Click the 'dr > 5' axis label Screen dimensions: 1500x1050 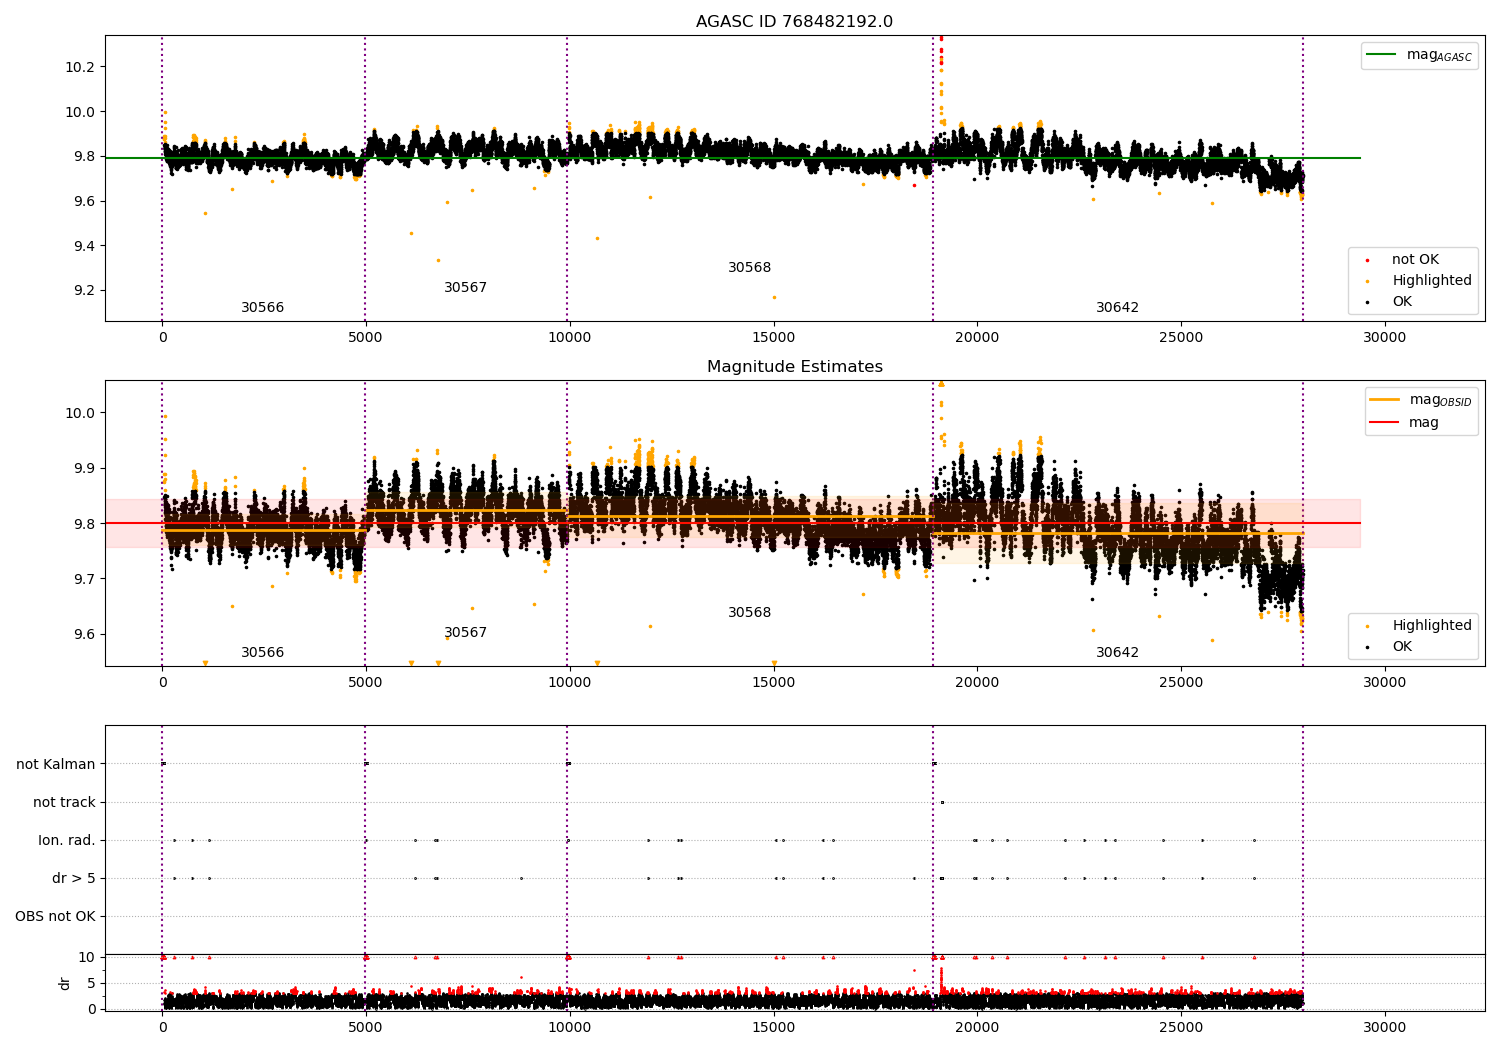tap(74, 879)
